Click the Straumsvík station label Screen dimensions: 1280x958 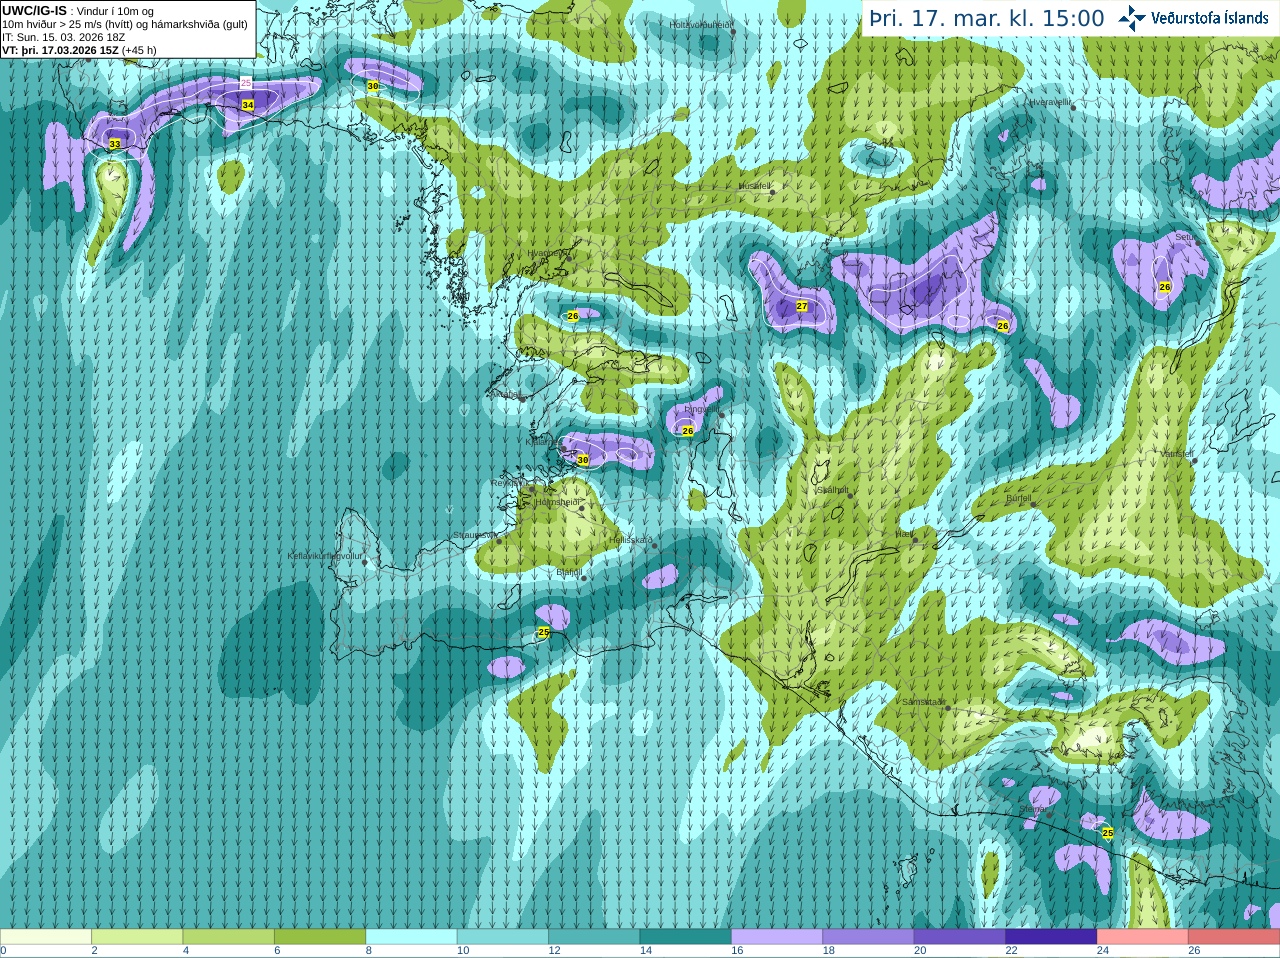tap(474, 535)
